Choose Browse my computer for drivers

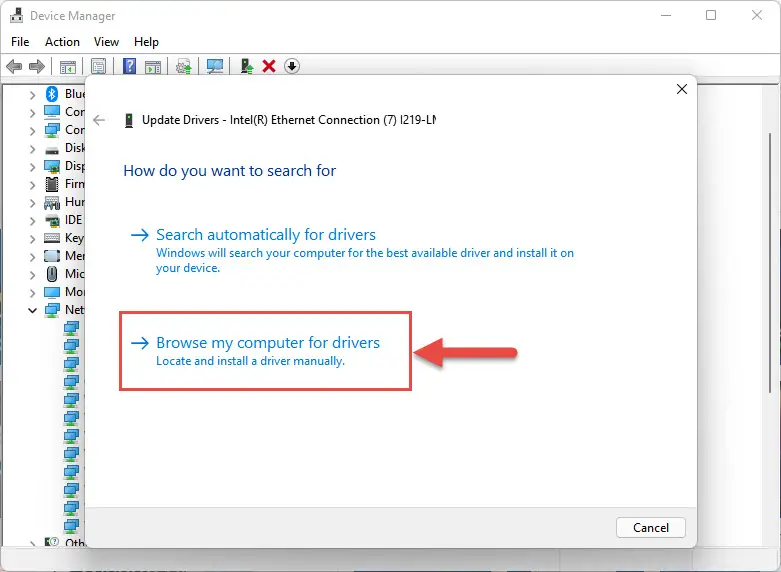(255, 351)
